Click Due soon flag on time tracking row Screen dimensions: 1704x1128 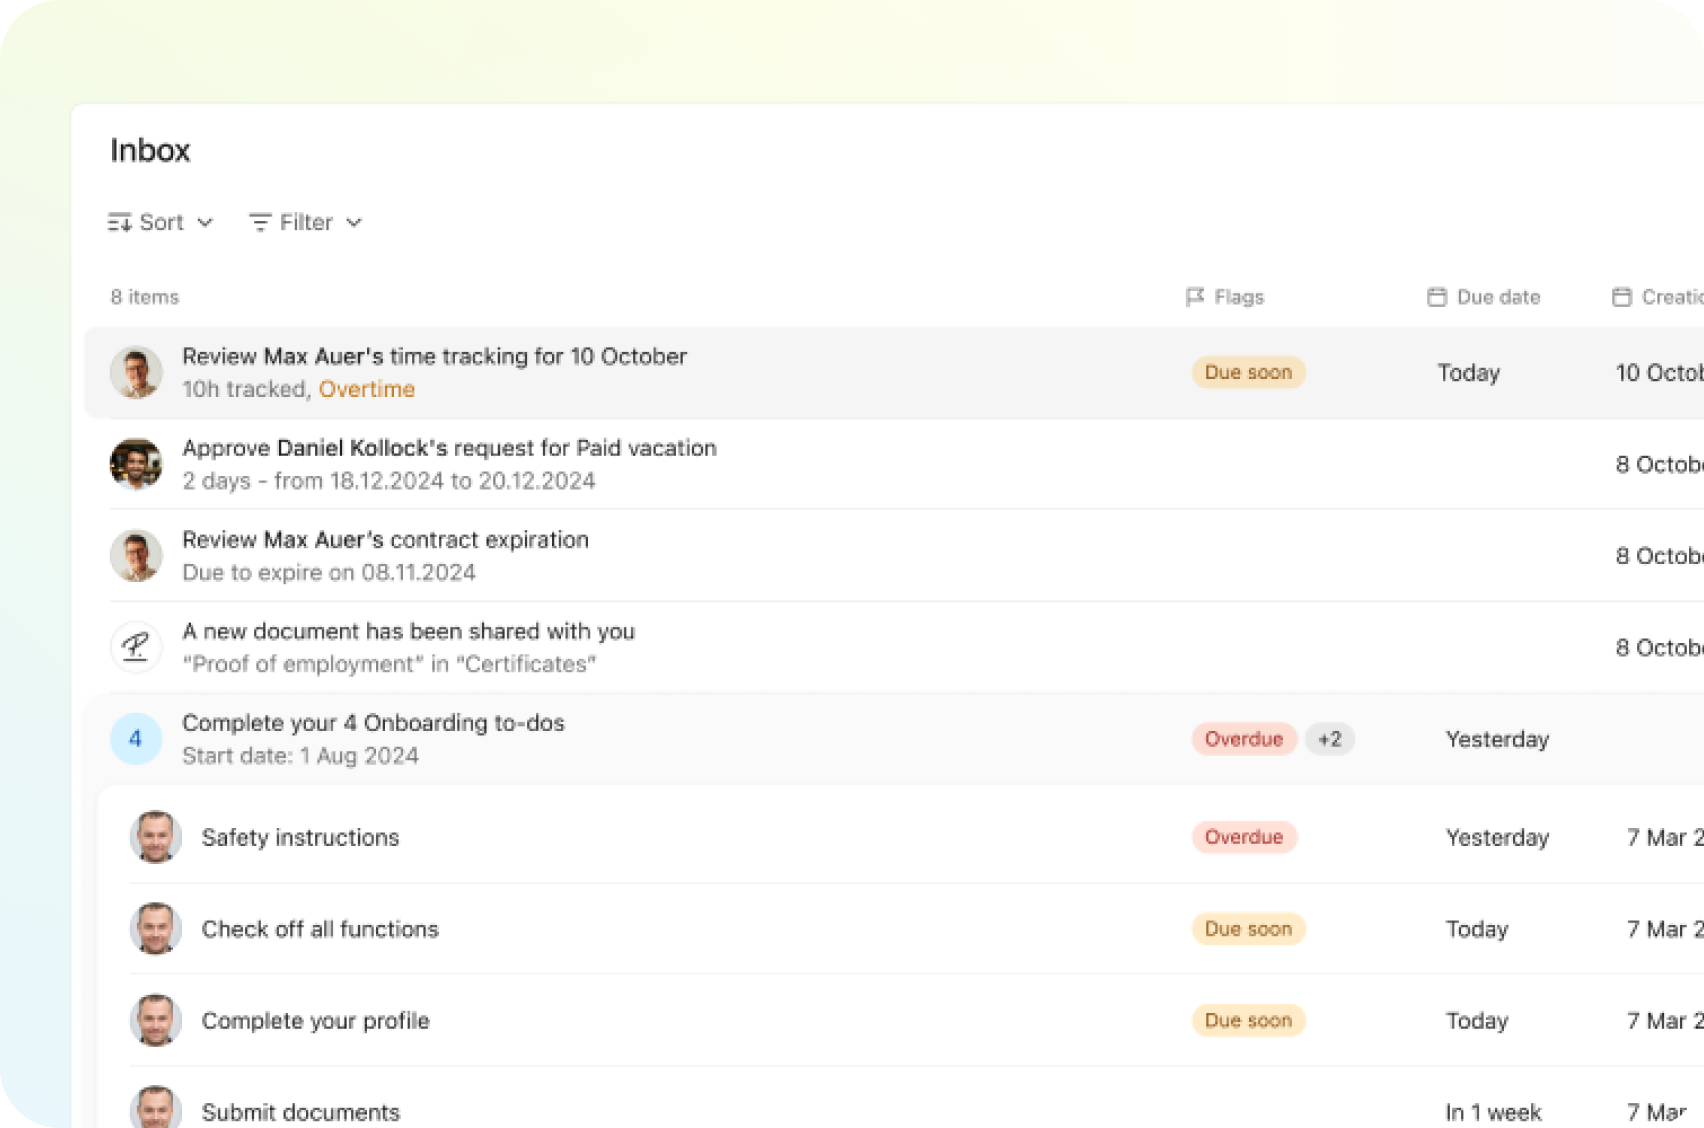click(1248, 372)
